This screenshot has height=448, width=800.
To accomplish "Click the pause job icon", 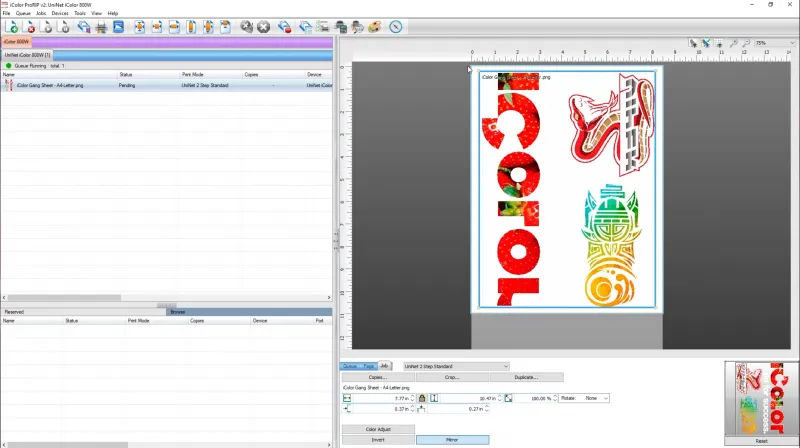I will point(64,27).
